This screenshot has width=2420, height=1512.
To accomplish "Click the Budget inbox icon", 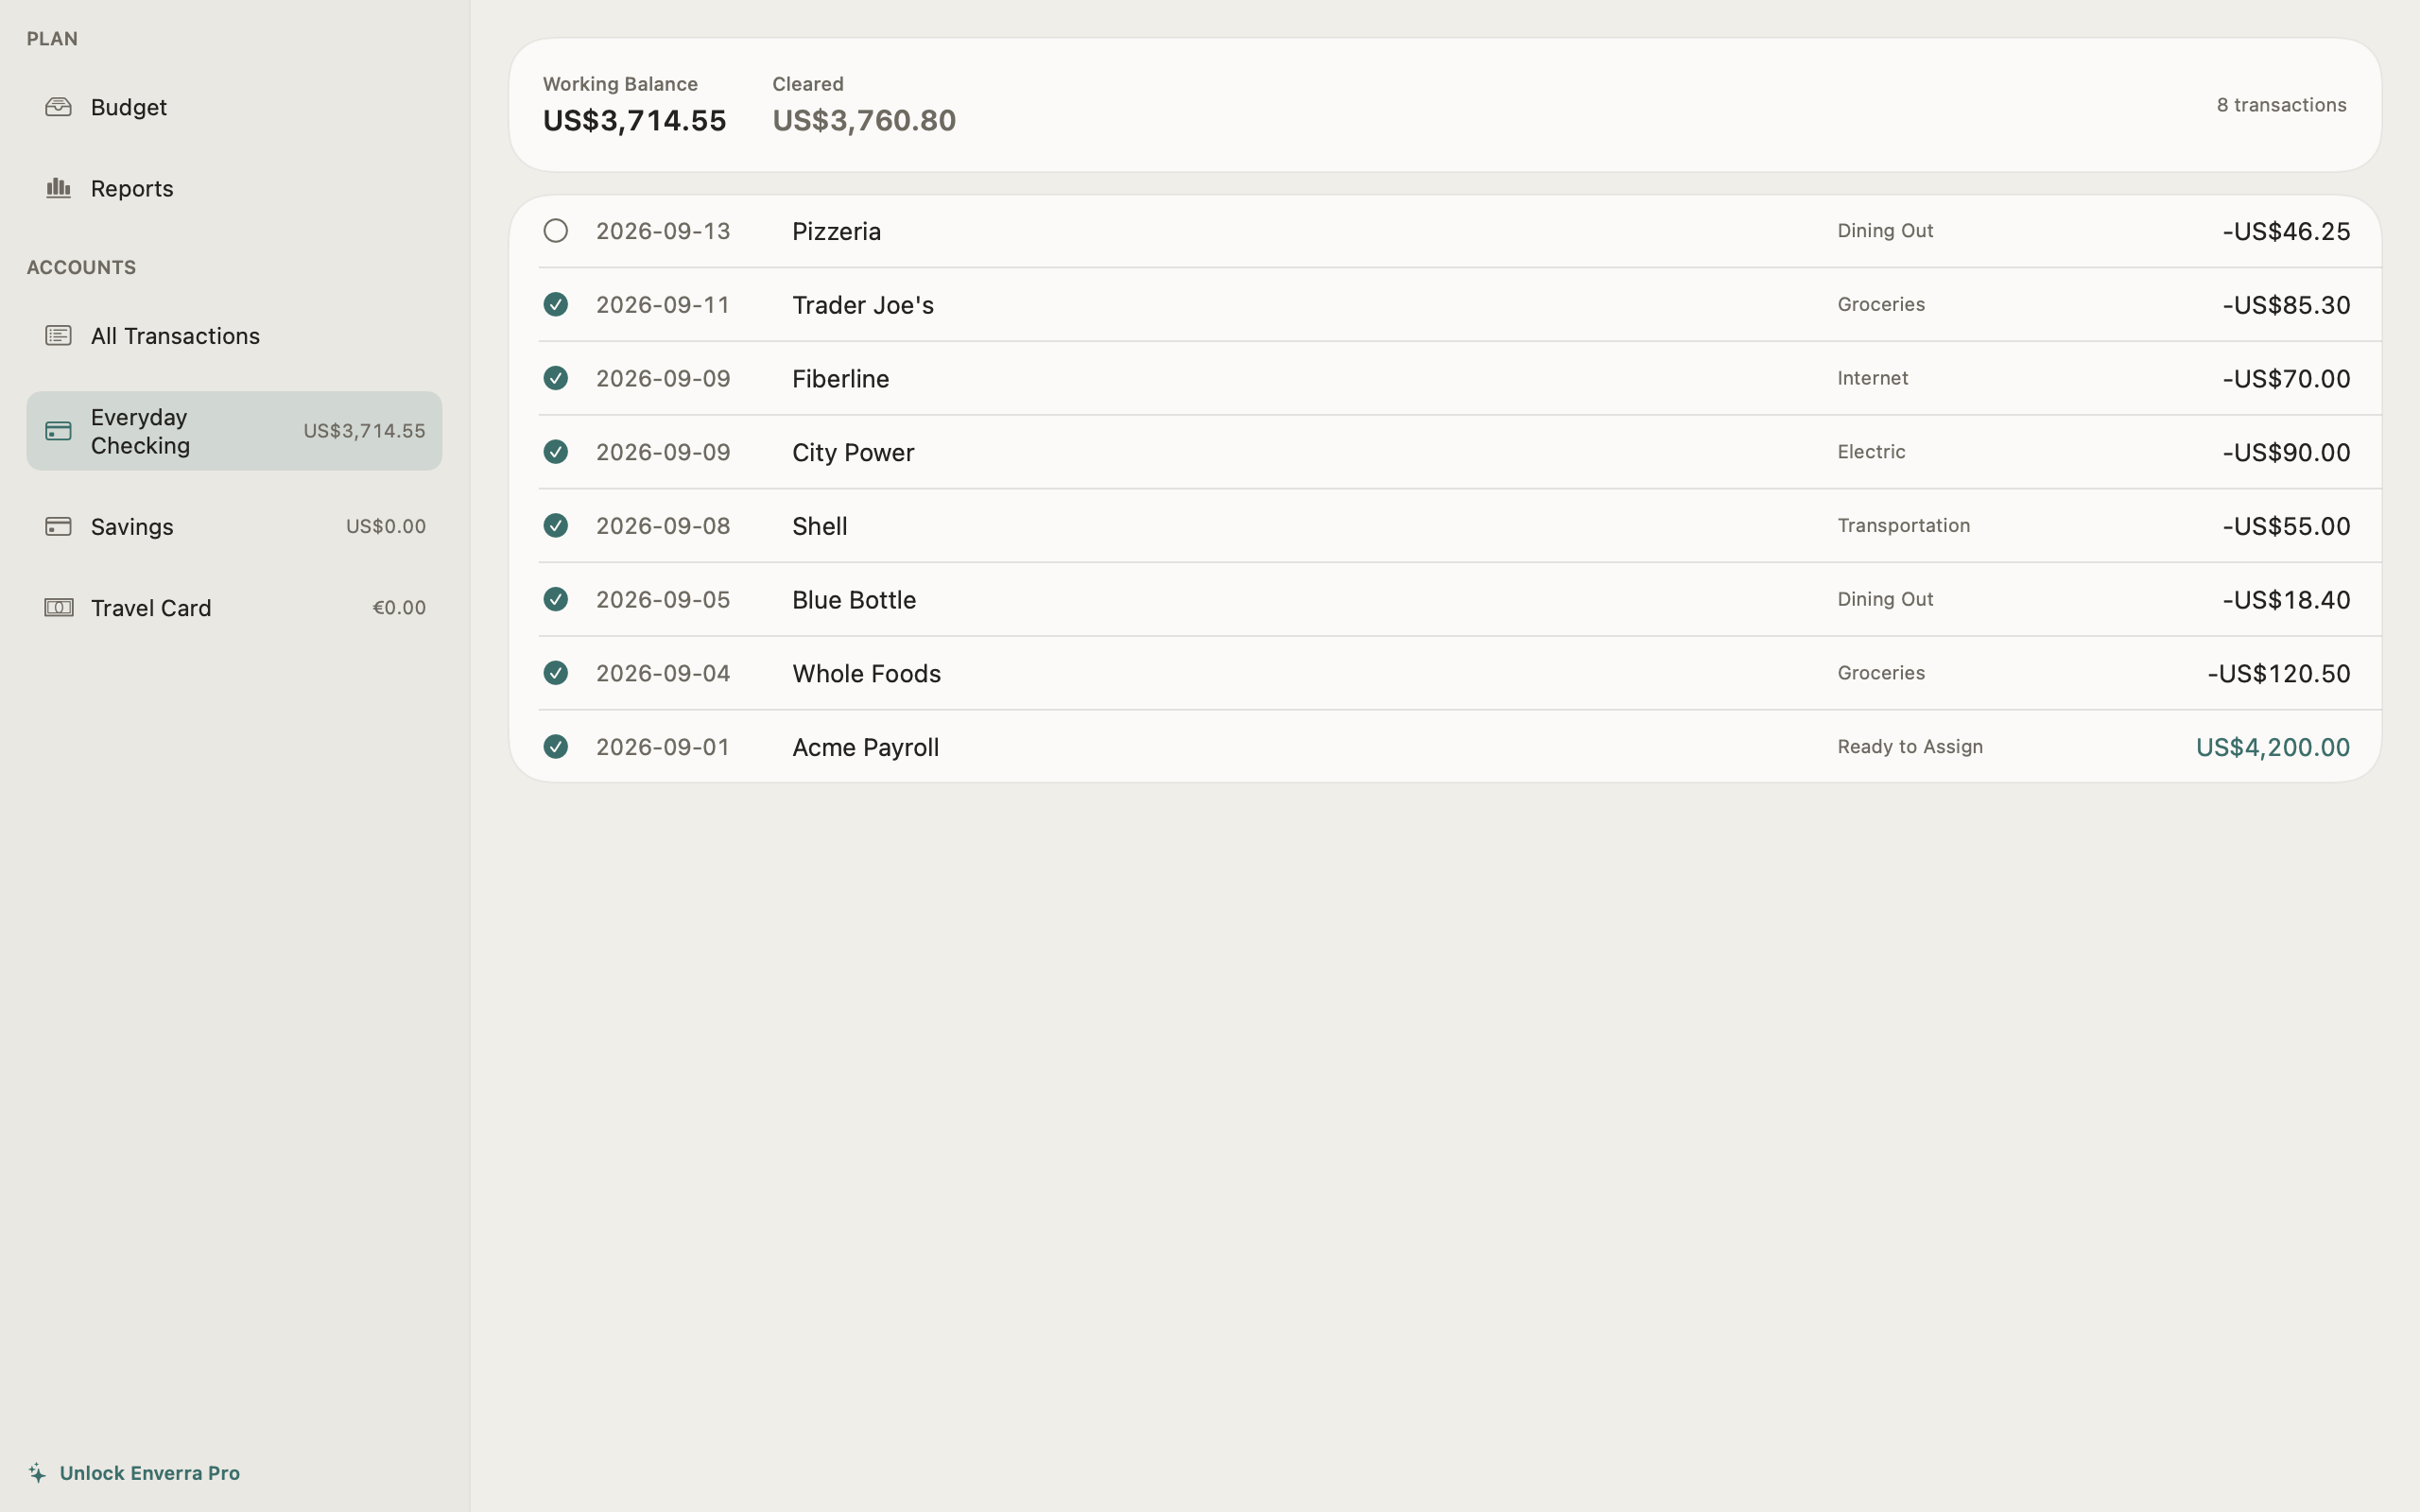I will point(58,107).
